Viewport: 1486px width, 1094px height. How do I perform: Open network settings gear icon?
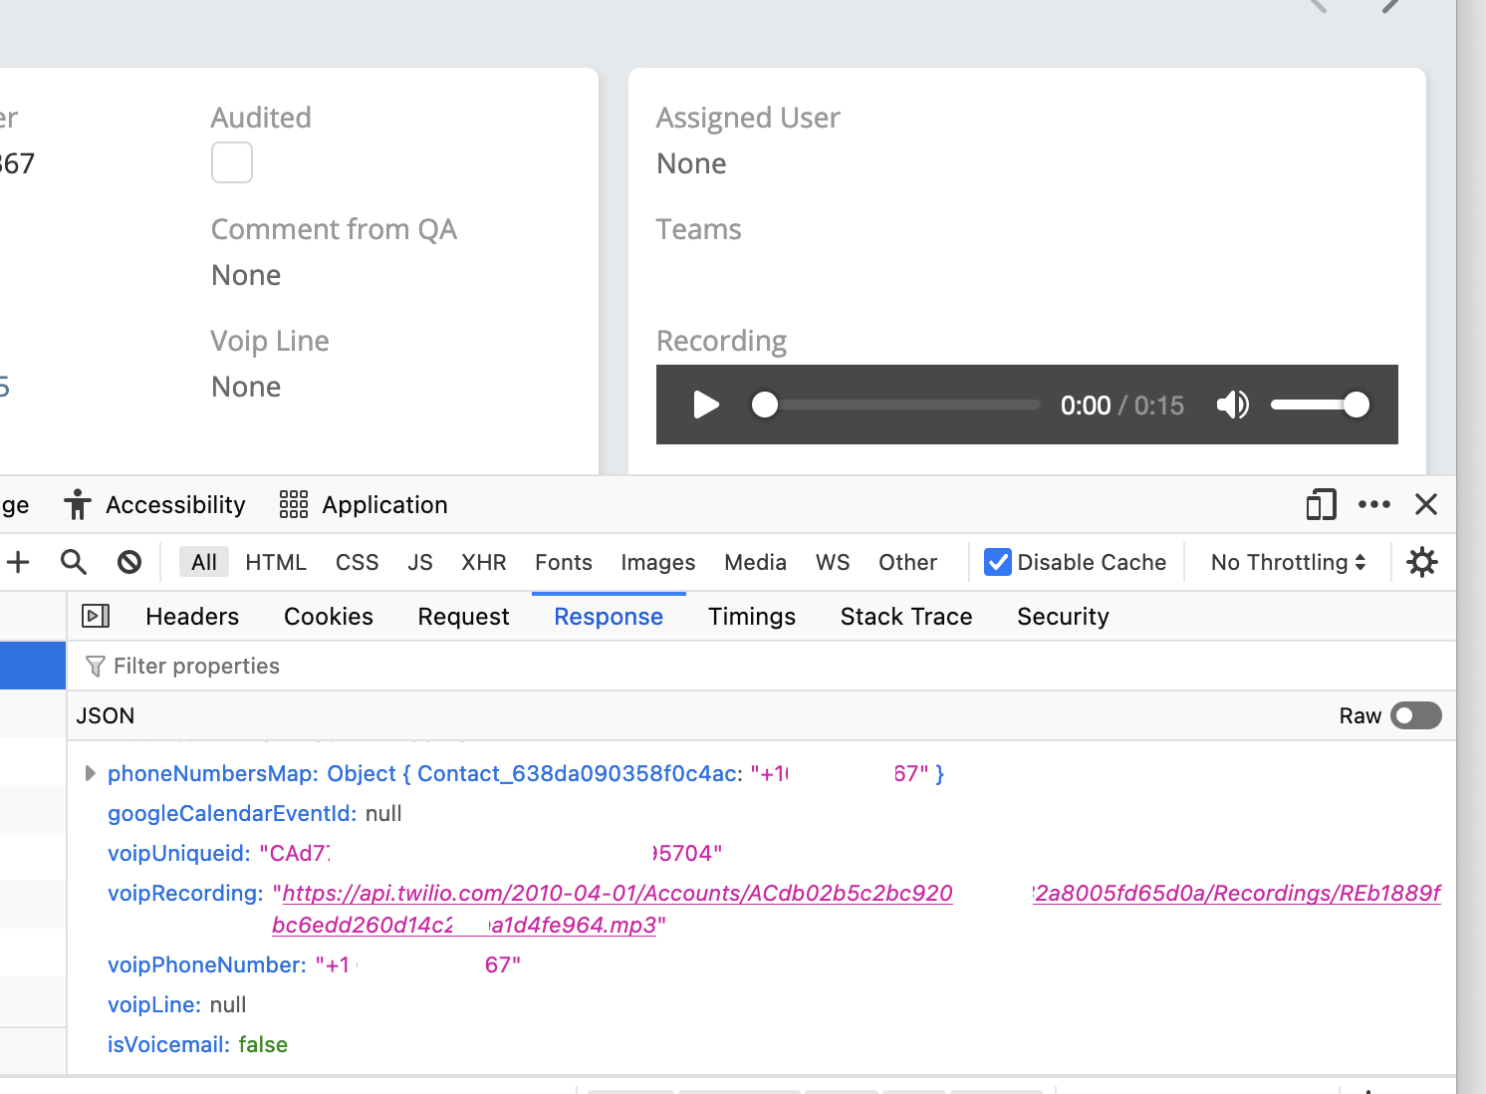1421,562
